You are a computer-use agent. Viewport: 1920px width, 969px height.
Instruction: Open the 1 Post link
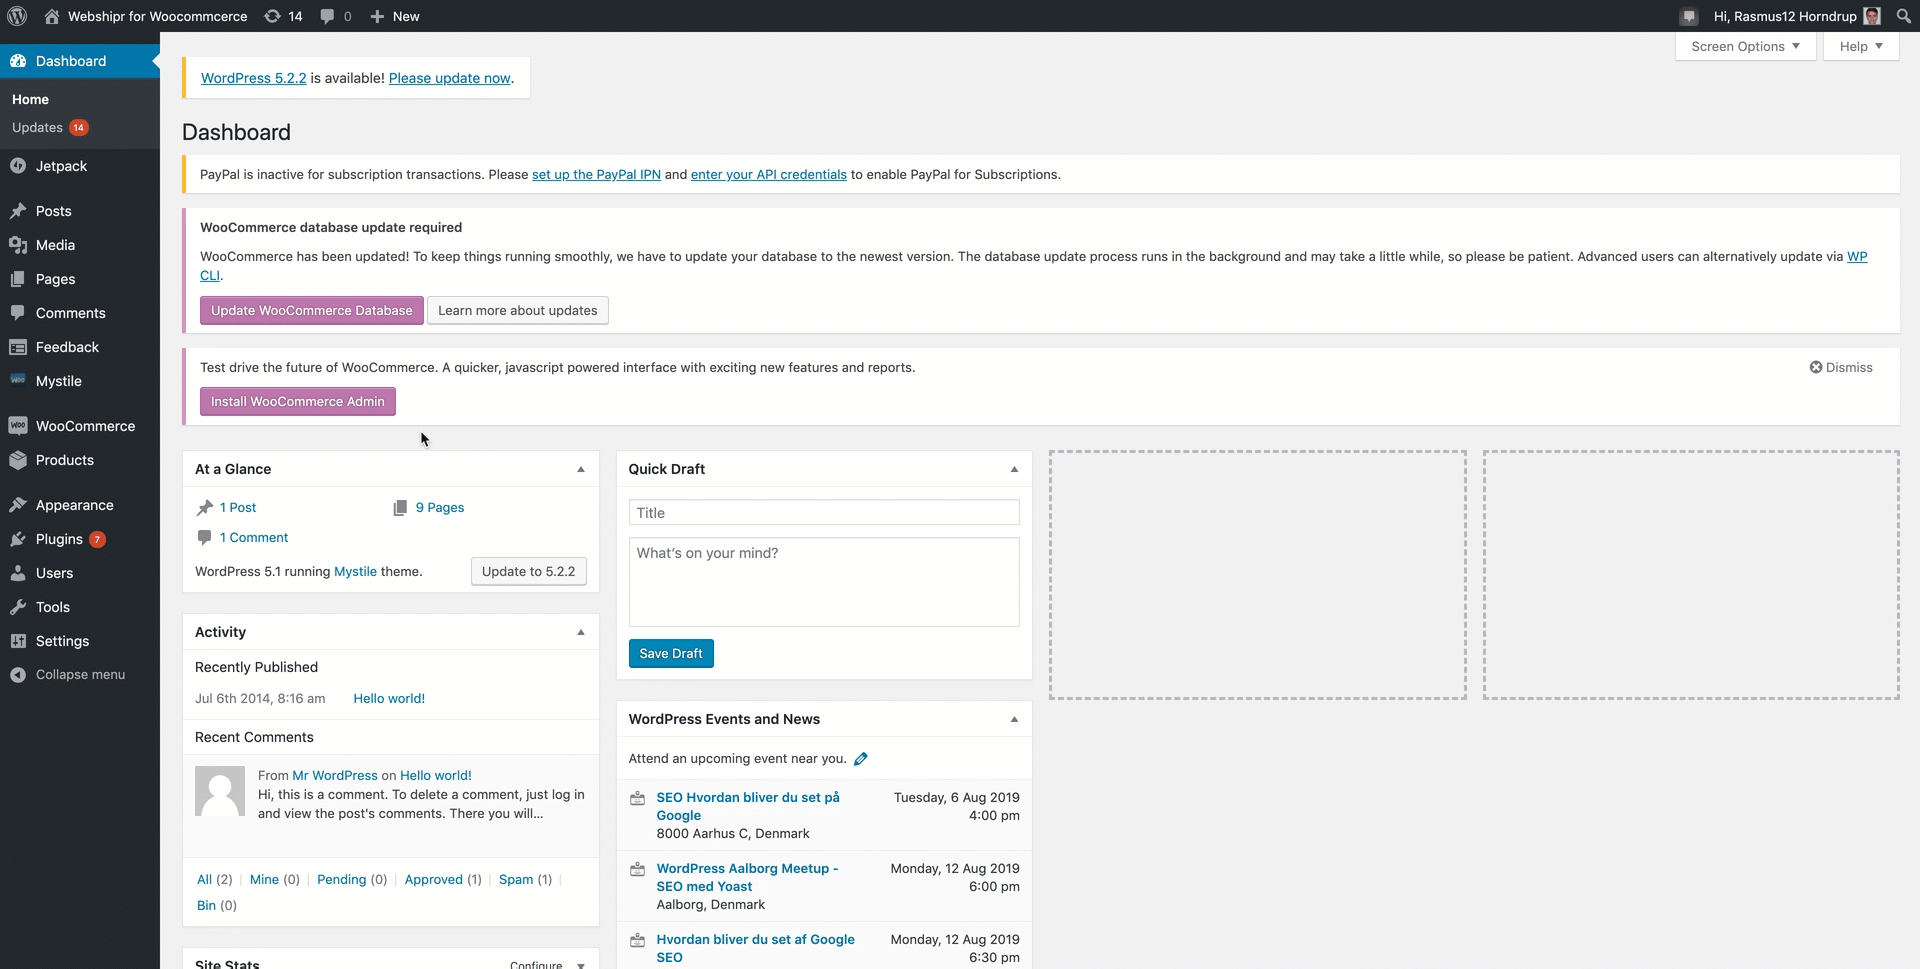(x=238, y=507)
